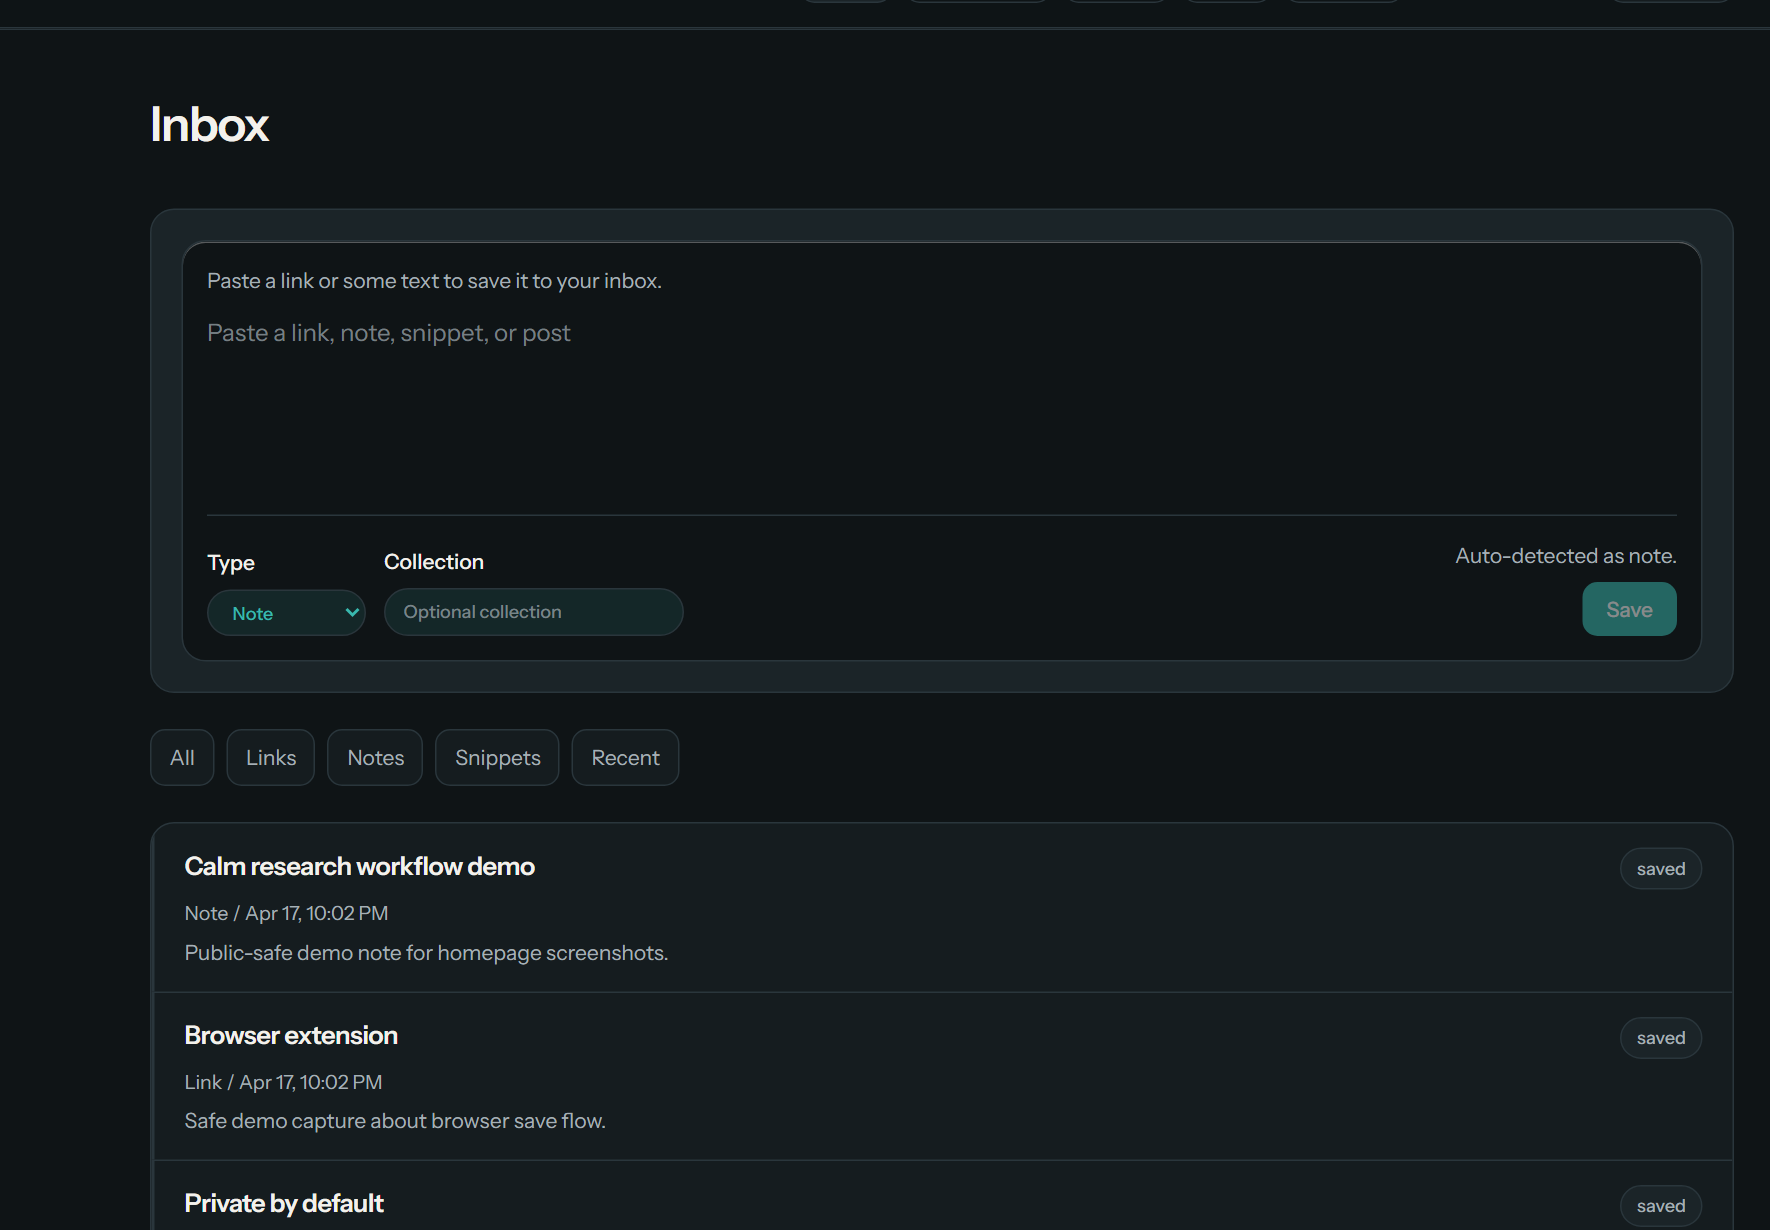Click saved badge on Calm research workflow demo
The width and height of the screenshot is (1770, 1230).
pos(1660,868)
